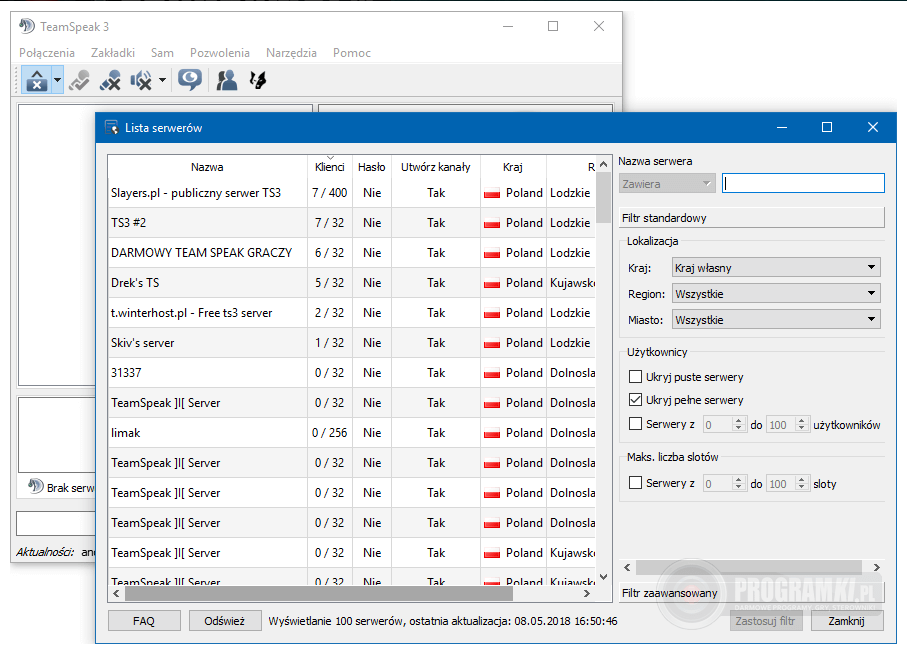The image size is (907, 653).
Task: Open the Zakładki menu
Action: point(113,53)
